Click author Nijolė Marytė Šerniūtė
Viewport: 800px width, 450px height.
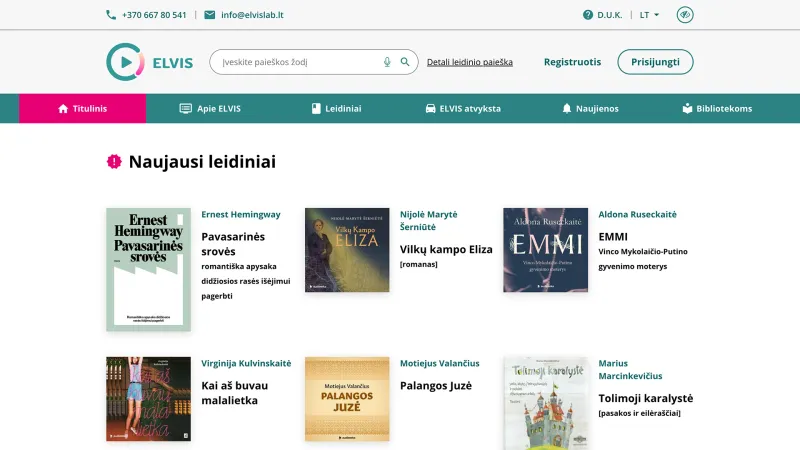click(429, 220)
